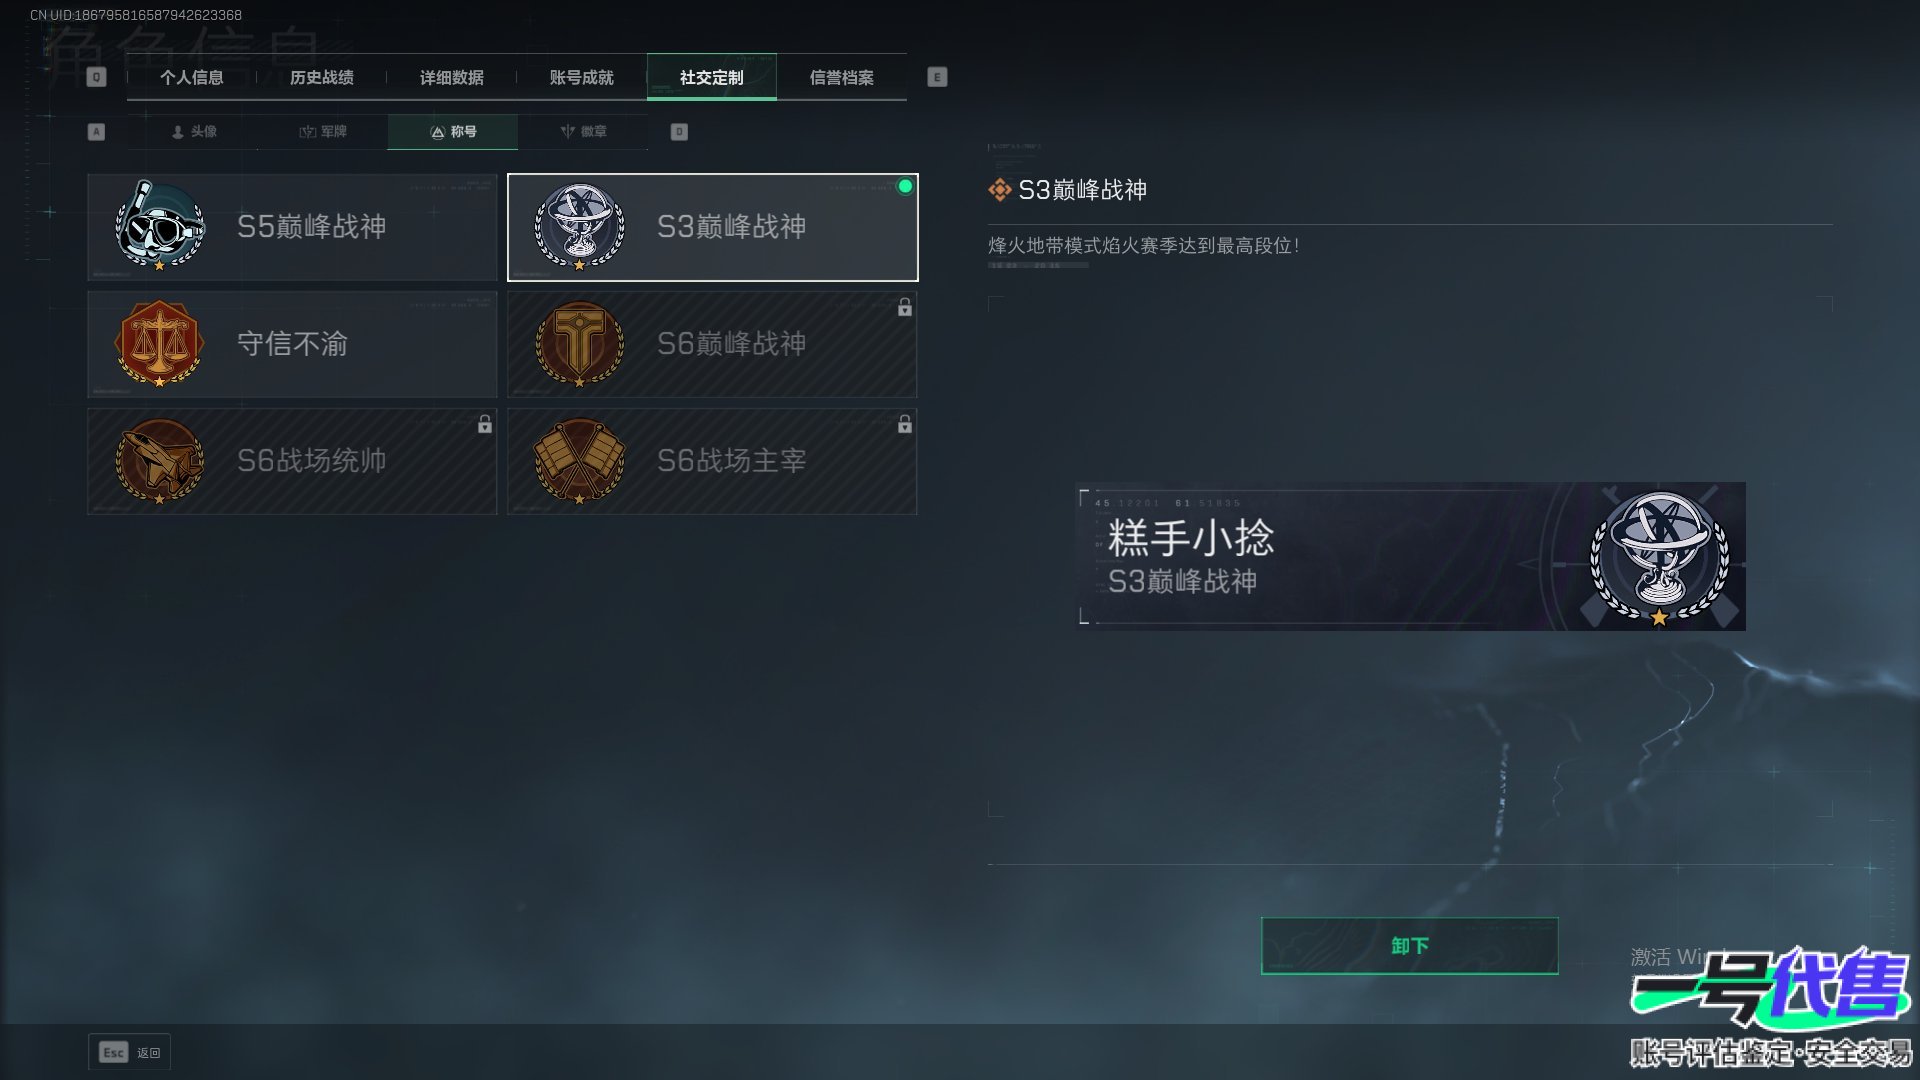Click the S6巅峰战神 locked badge icon
The height and width of the screenshot is (1080, 1920).
tap(580, 343)
